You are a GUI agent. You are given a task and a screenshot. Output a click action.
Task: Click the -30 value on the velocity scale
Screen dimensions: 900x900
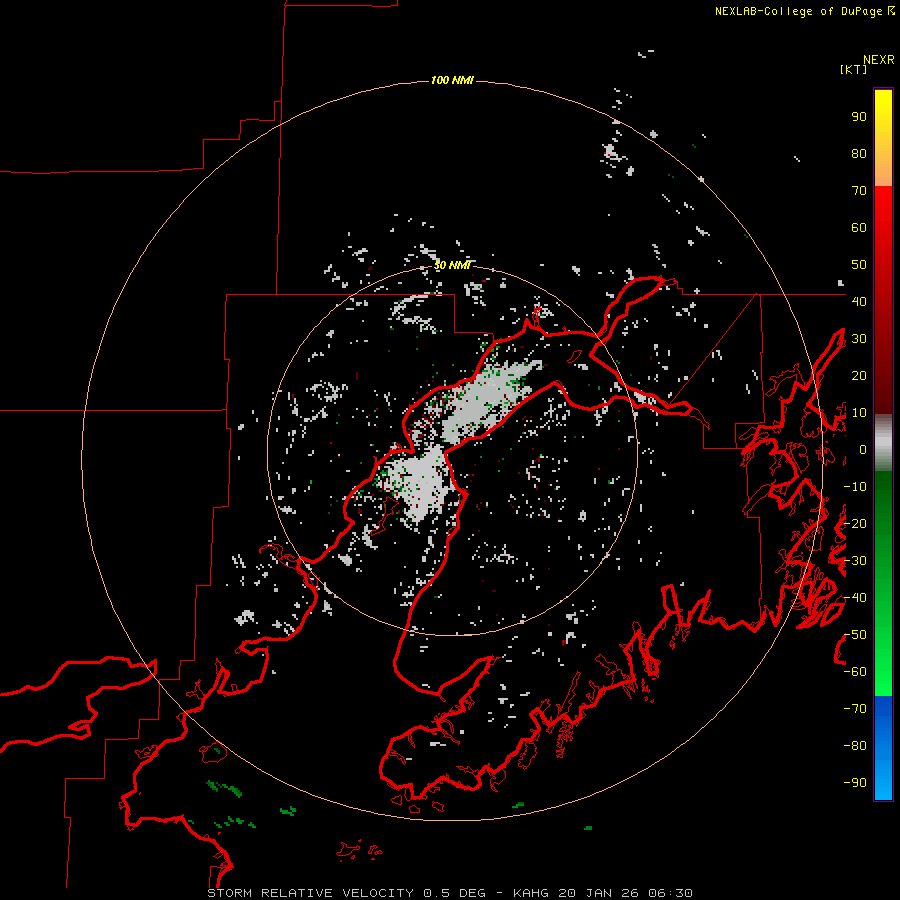click(x=855, y=561)
